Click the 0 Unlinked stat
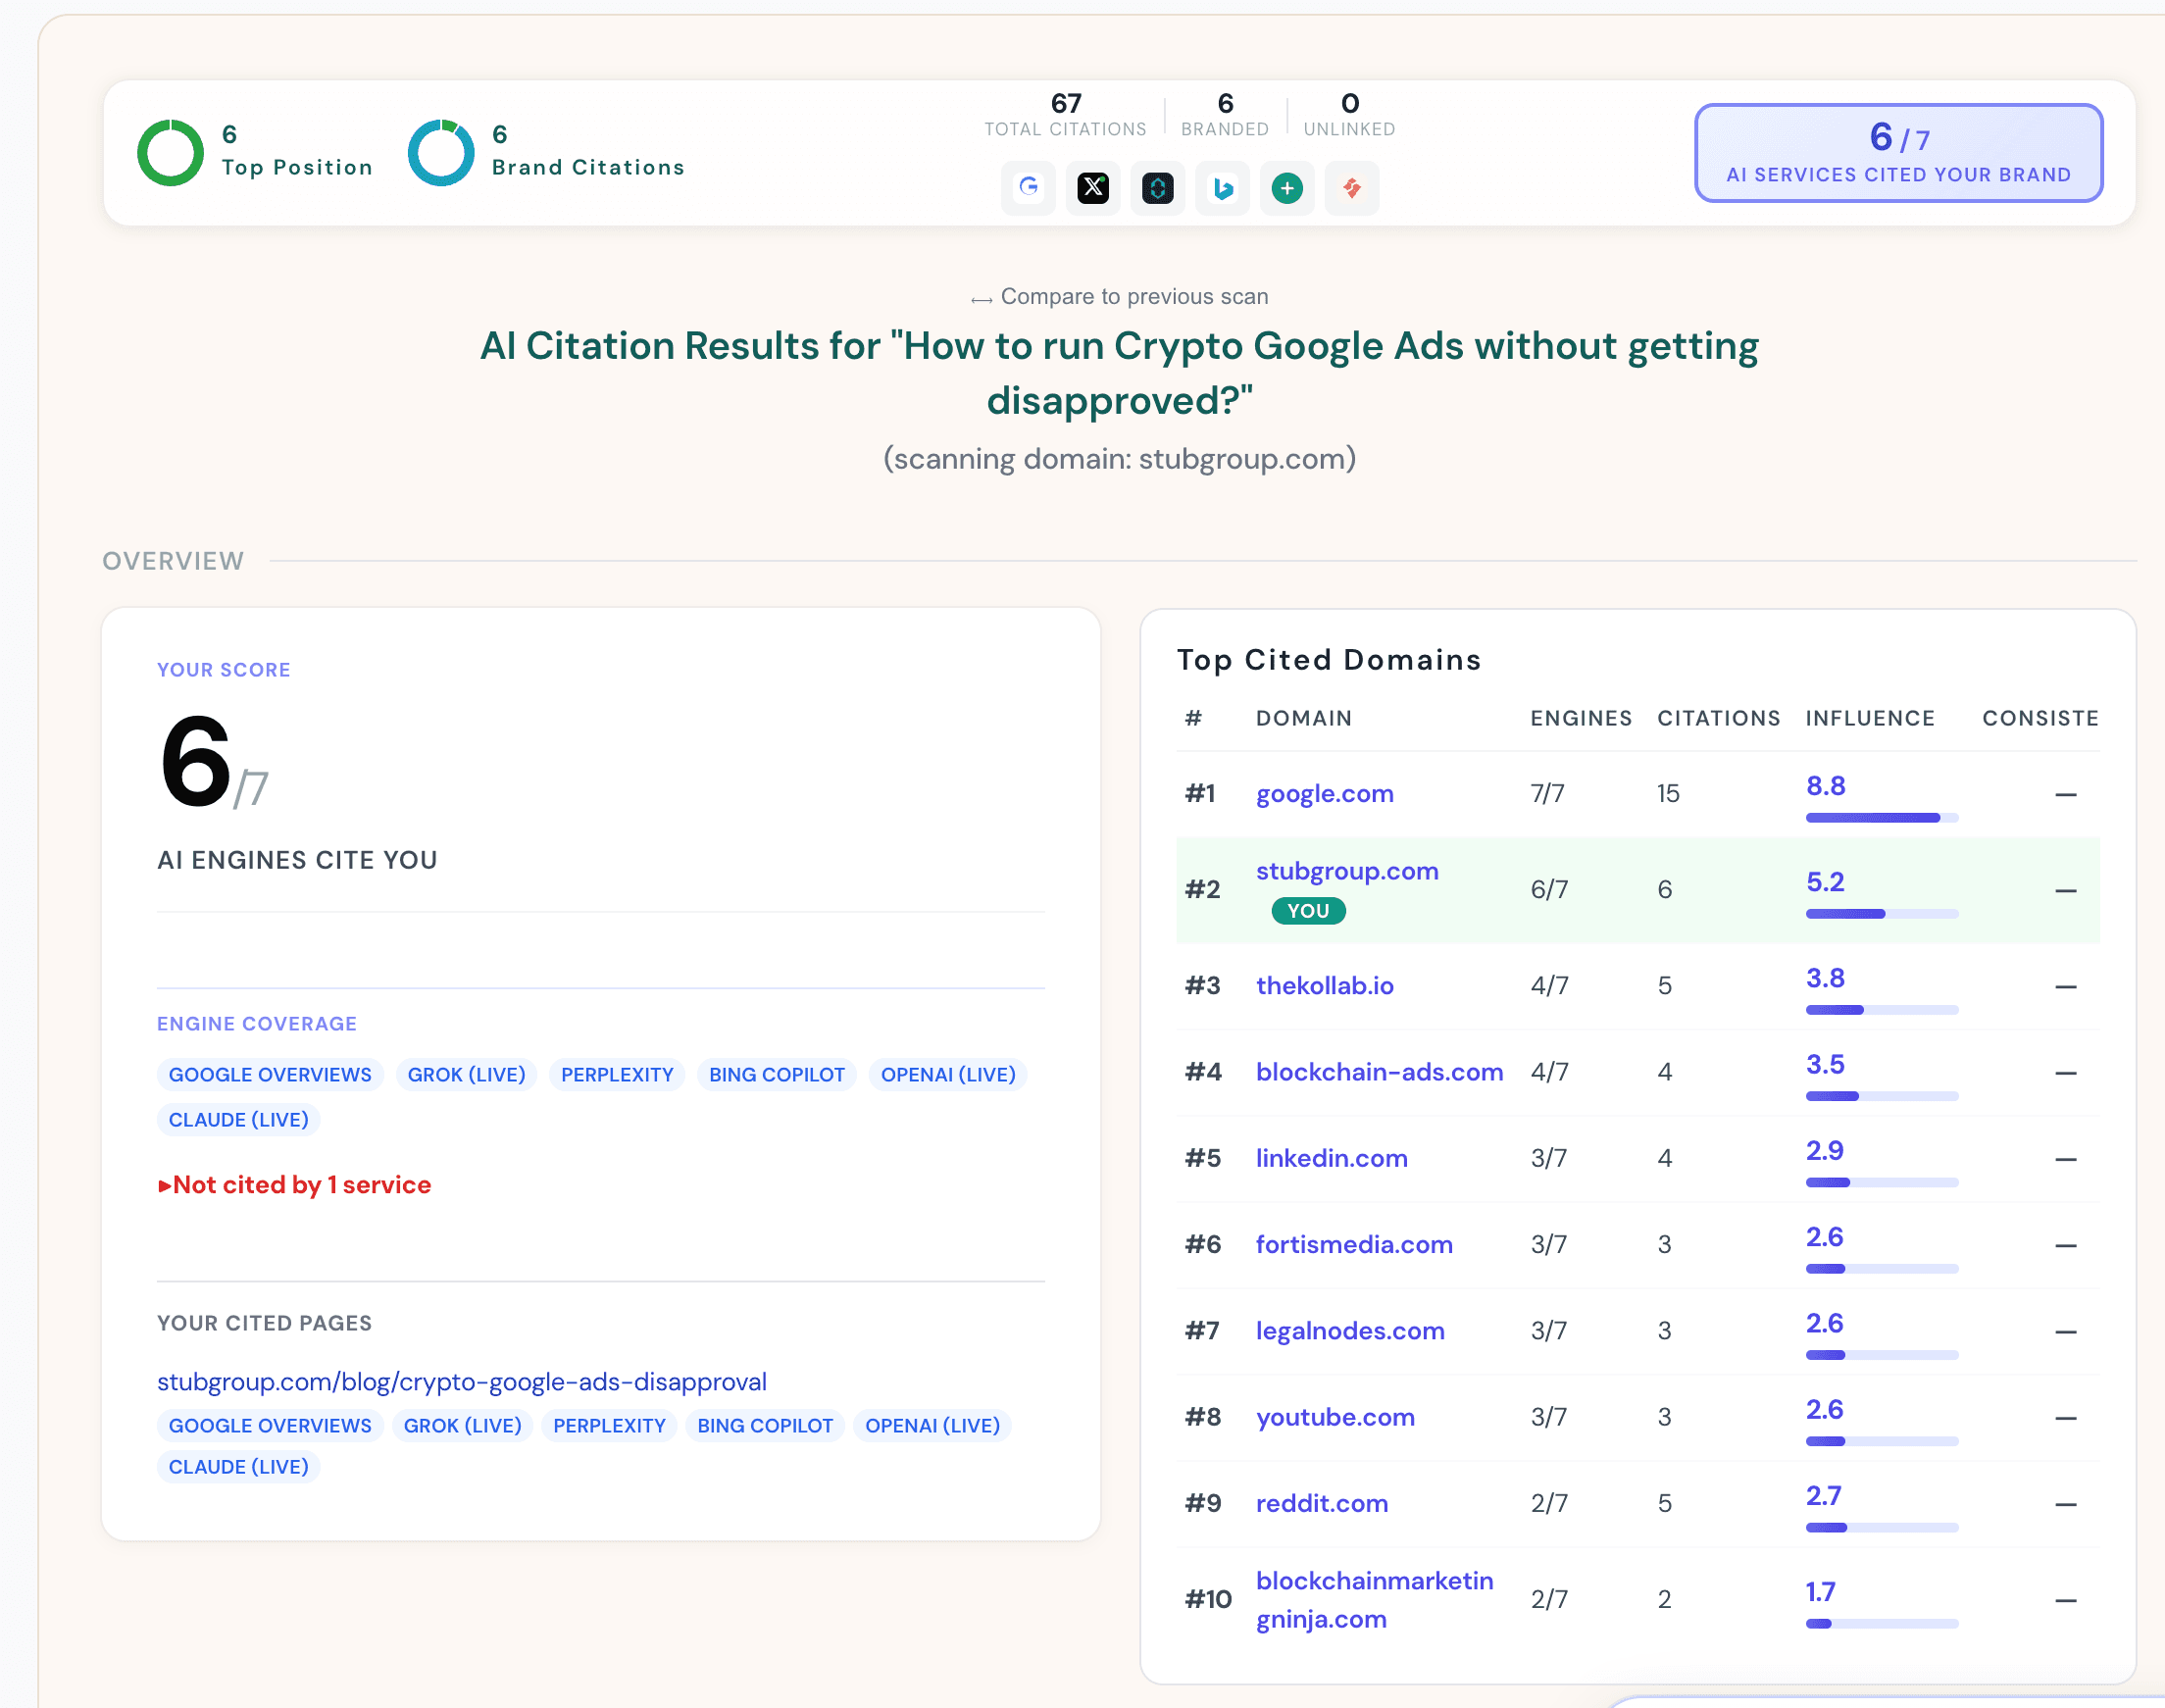Screen dimensions: 2165x1708 pos(1349,114)
